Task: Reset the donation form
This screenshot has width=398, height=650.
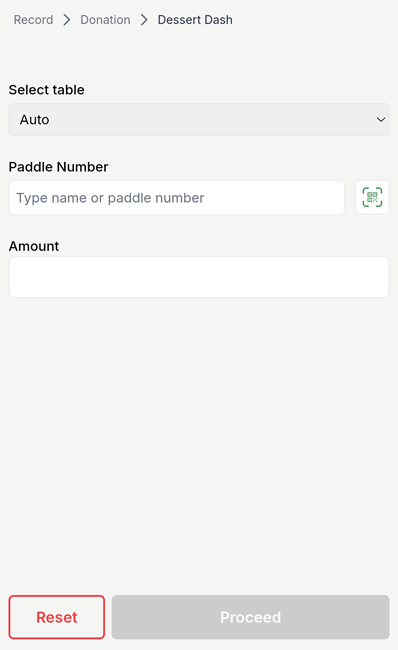Action: 57,617
